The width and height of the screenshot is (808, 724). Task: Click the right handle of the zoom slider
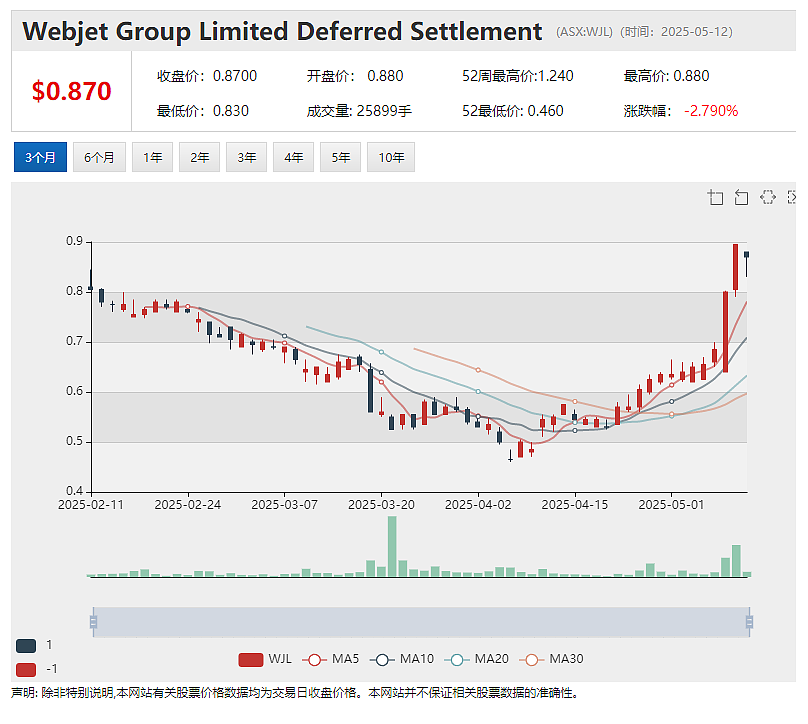[x=749, y=622]
